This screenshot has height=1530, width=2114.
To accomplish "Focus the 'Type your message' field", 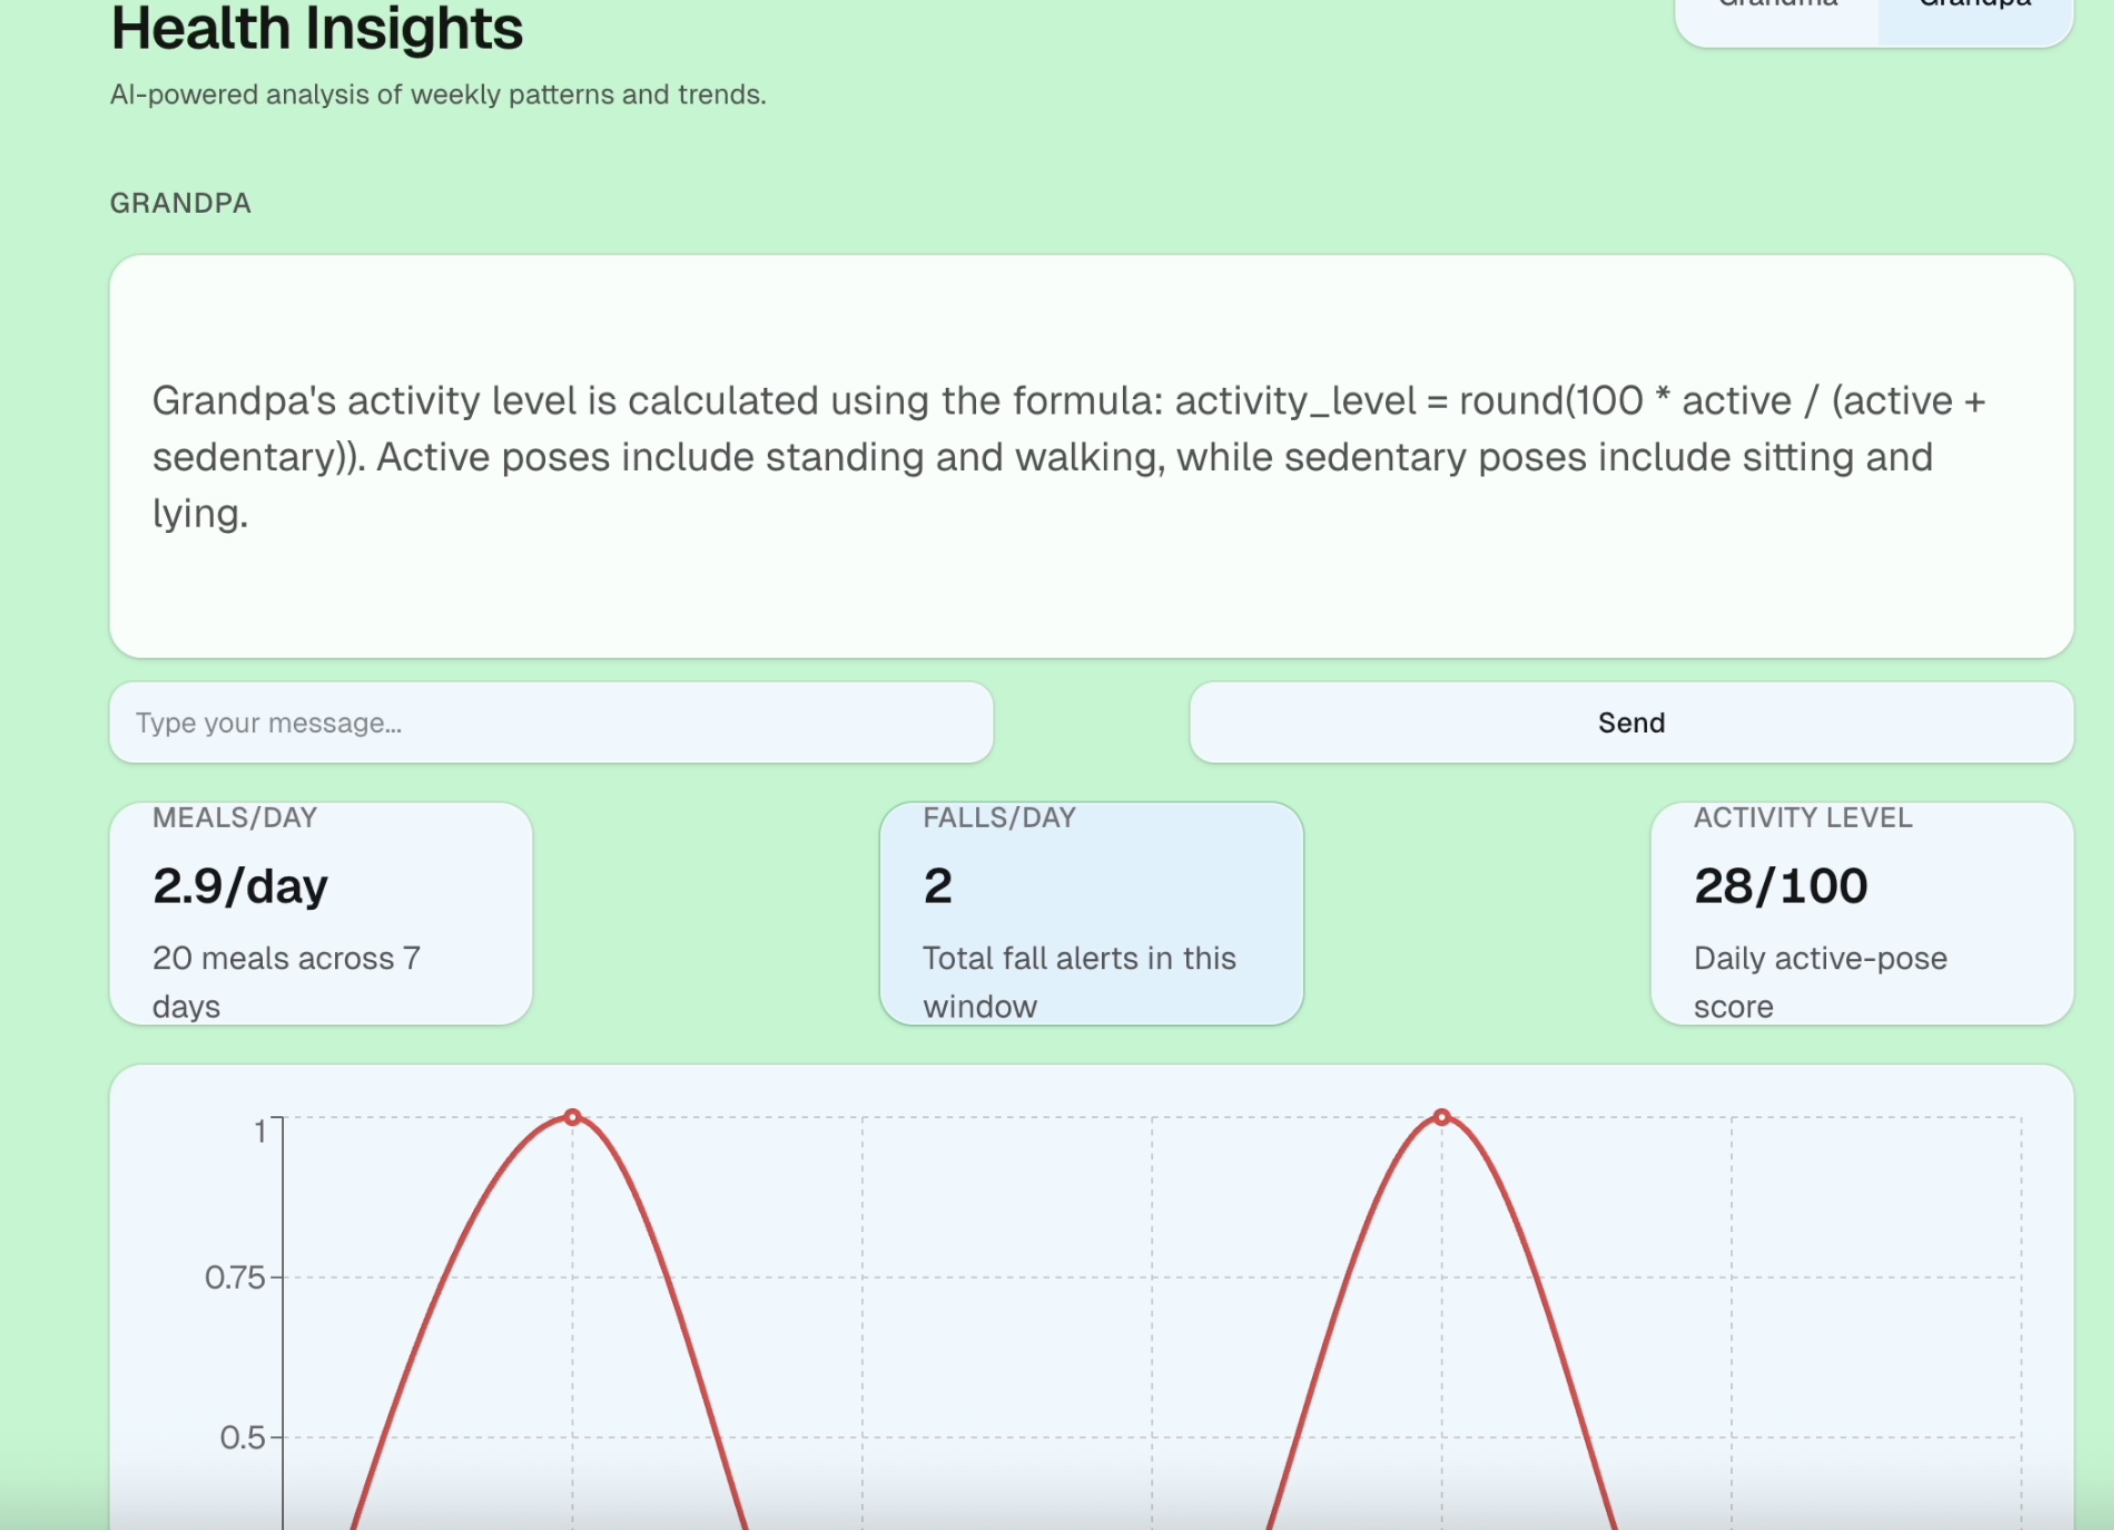I will click(x=550, y=722).
